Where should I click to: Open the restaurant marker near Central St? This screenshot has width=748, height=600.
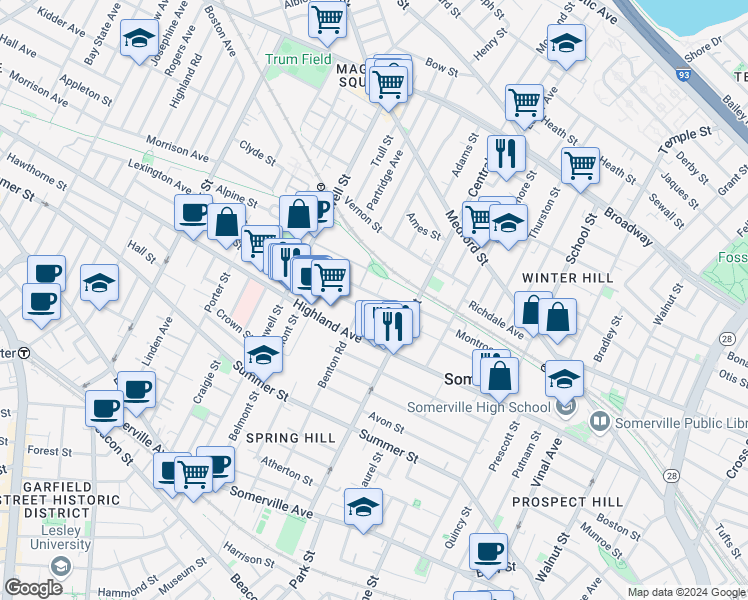click(507, 155)
